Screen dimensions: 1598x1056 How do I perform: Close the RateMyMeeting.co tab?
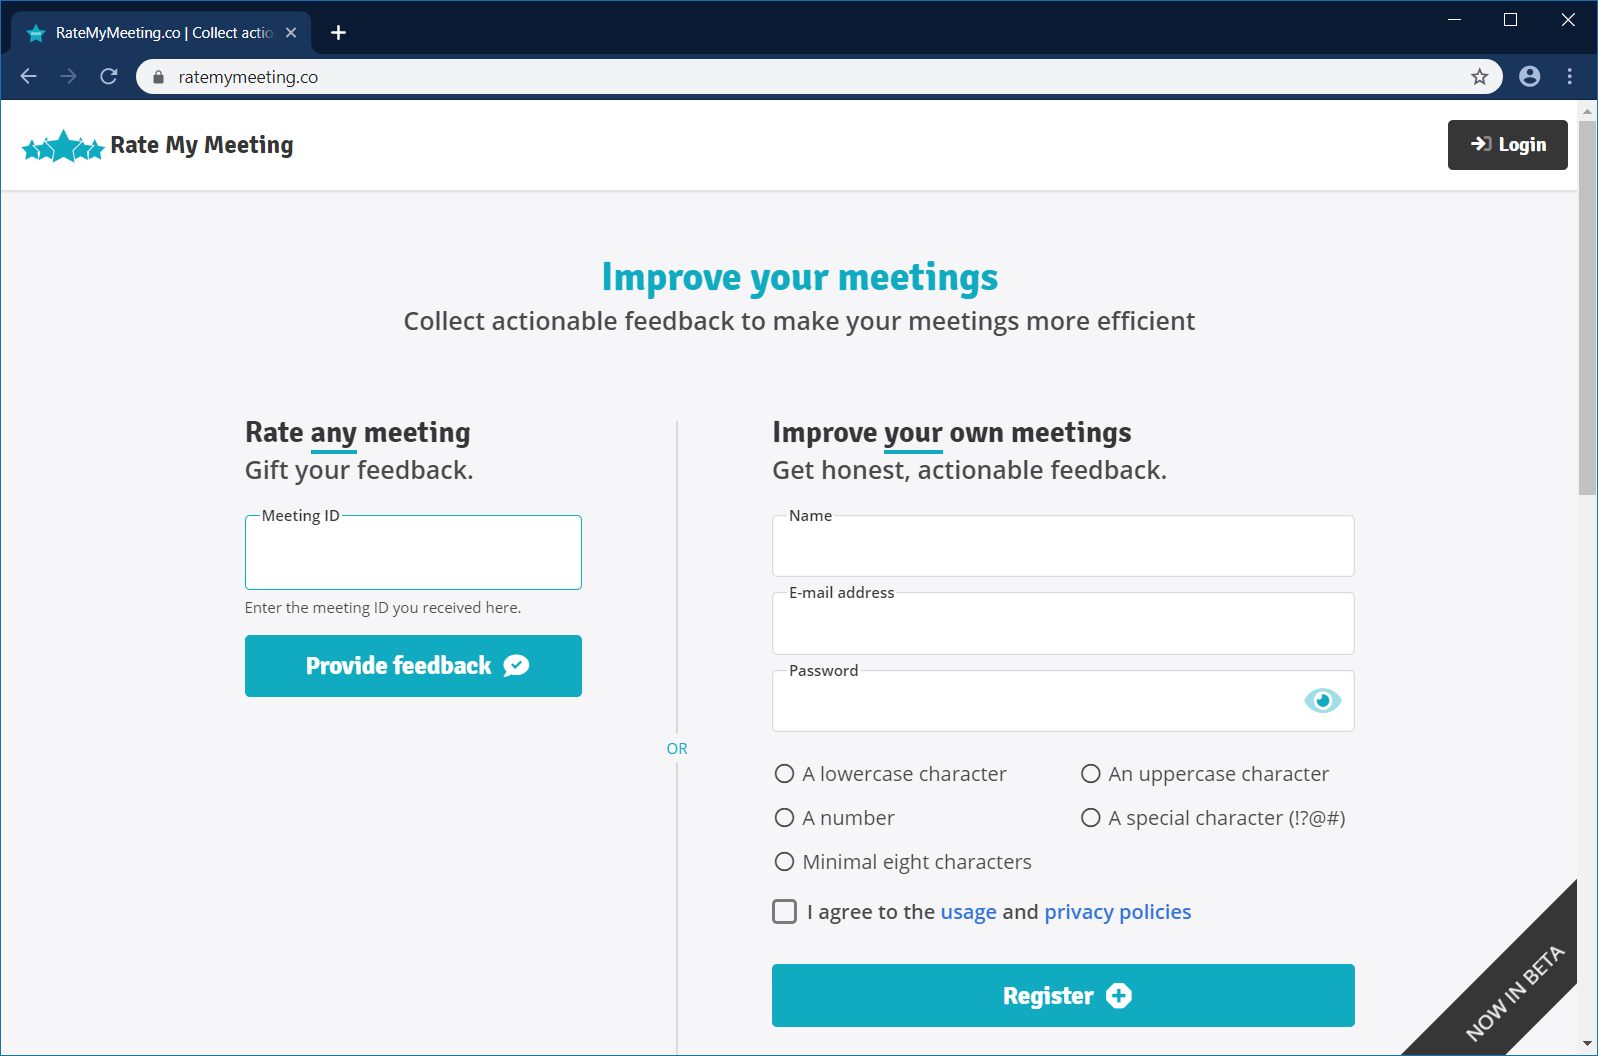point(291,33)
